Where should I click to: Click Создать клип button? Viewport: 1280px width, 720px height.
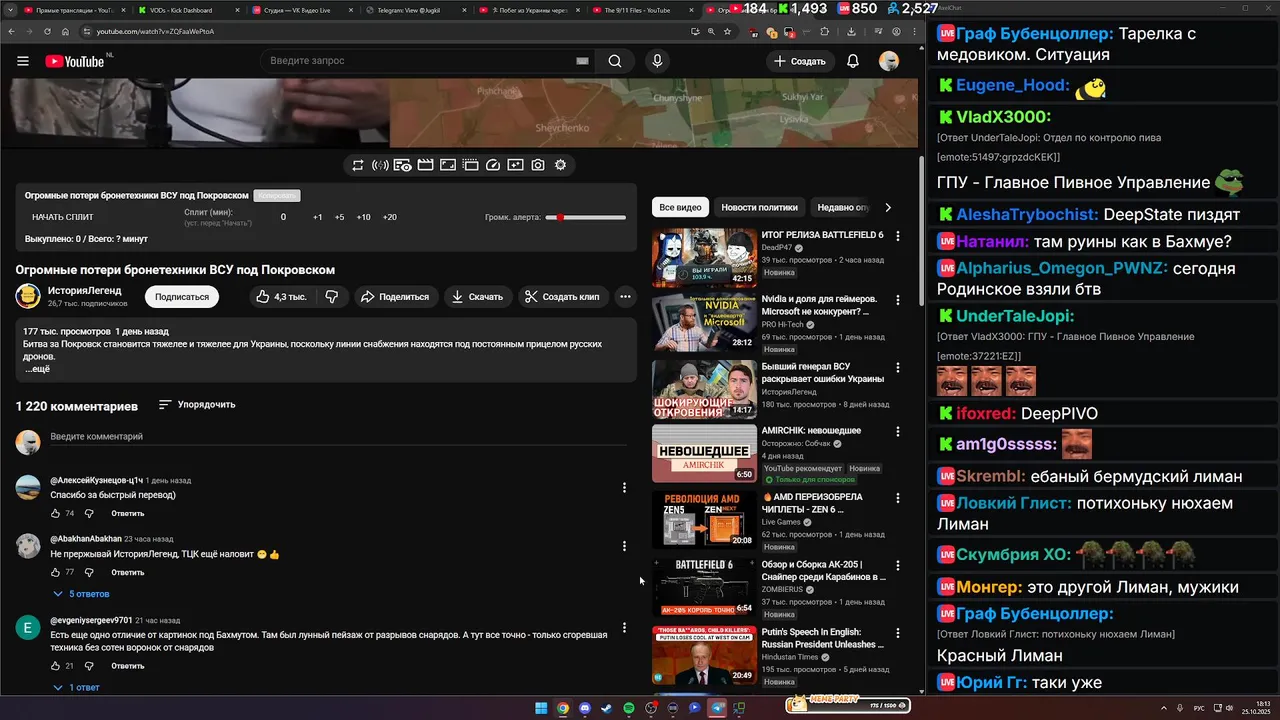click(563, 297)
